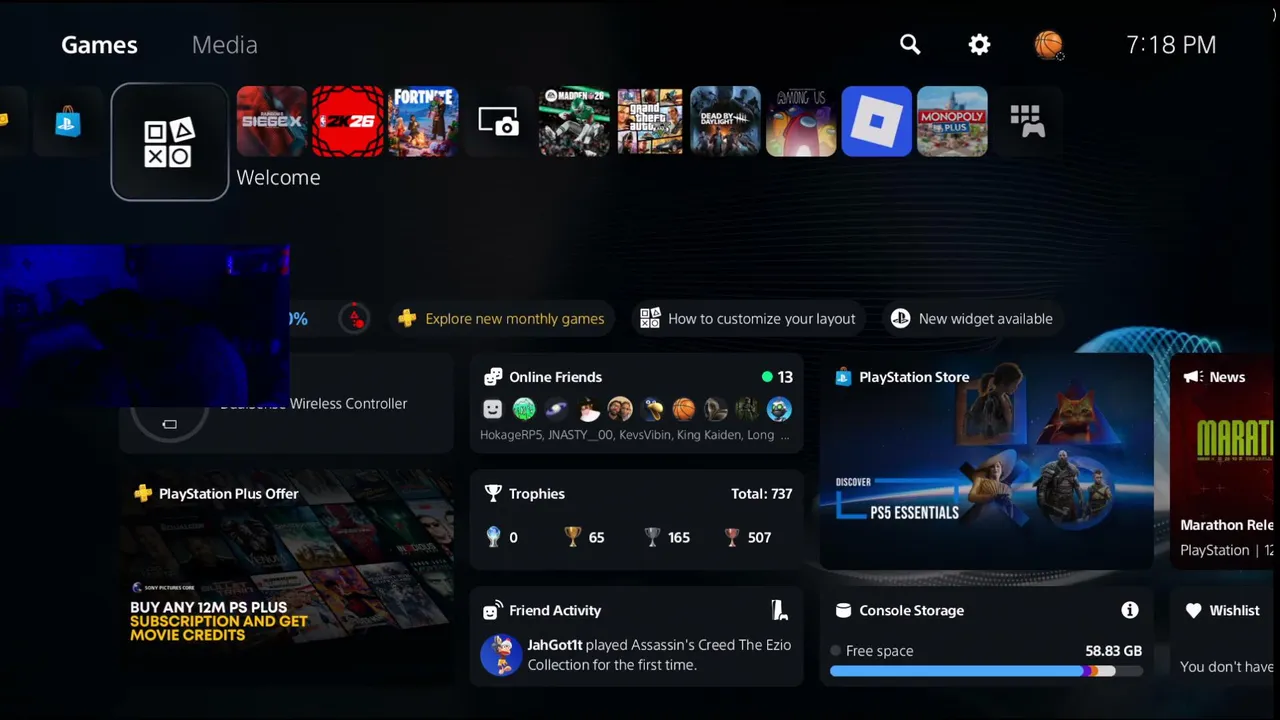This screenshot has width=1280, height=720.
Task: Launch Among Us game tile
Action: pyautogui.click(x=801, y=122)
